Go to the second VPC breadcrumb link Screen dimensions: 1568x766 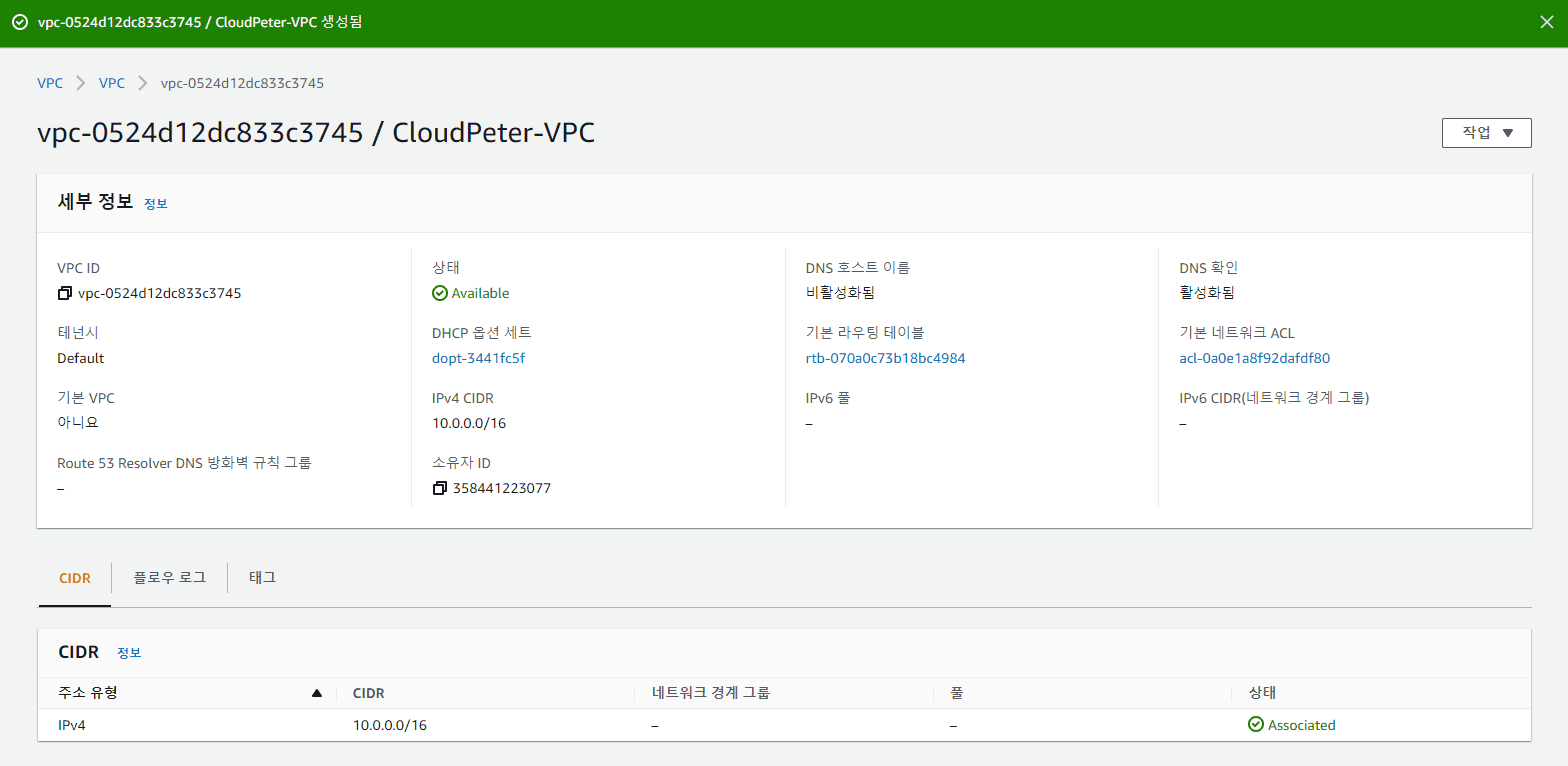[x=112, y=83]
